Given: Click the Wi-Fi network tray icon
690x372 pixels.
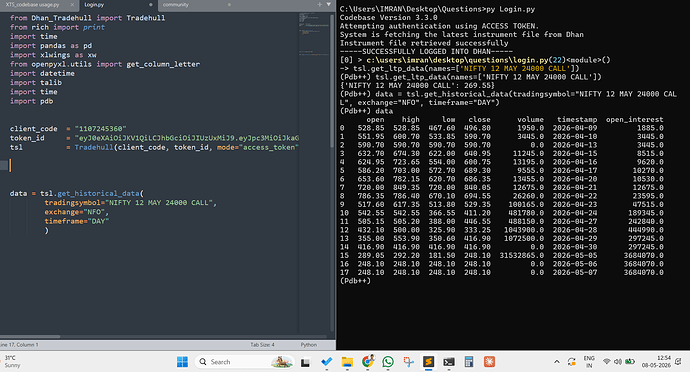Looking at the screenshot, I should (607, 362).
